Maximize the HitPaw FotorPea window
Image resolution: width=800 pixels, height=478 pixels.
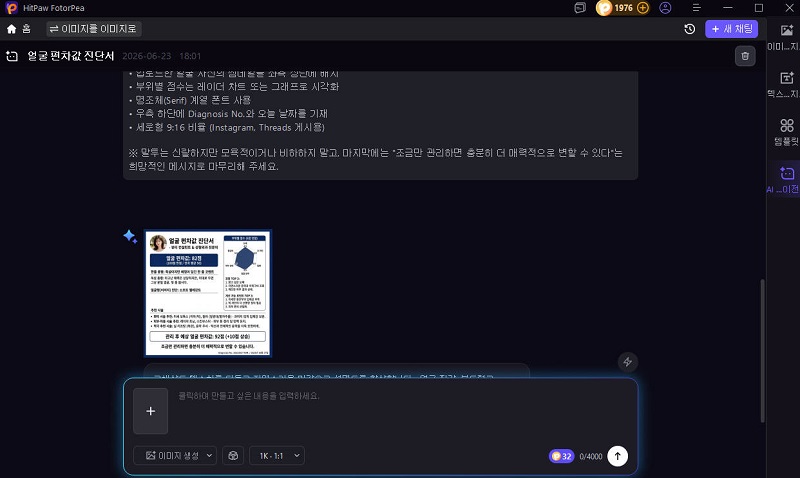point(759,8)
